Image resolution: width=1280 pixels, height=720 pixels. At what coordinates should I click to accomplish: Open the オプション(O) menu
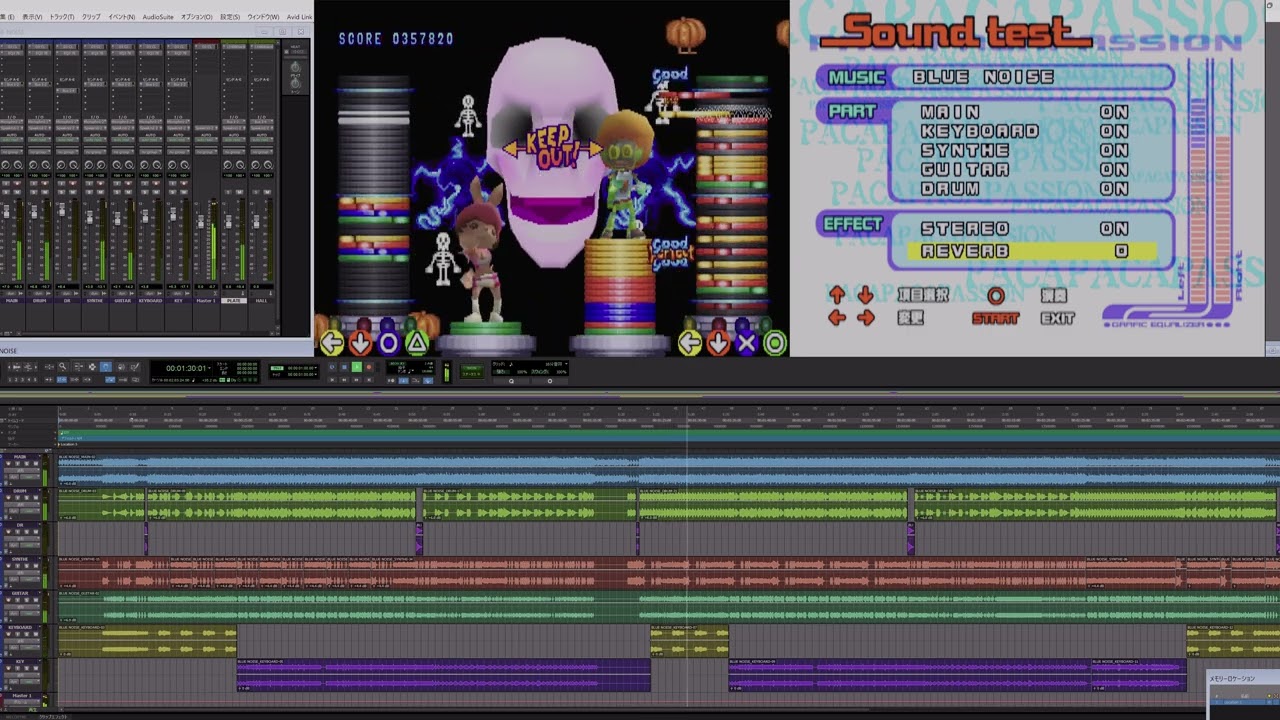[196, 17]
